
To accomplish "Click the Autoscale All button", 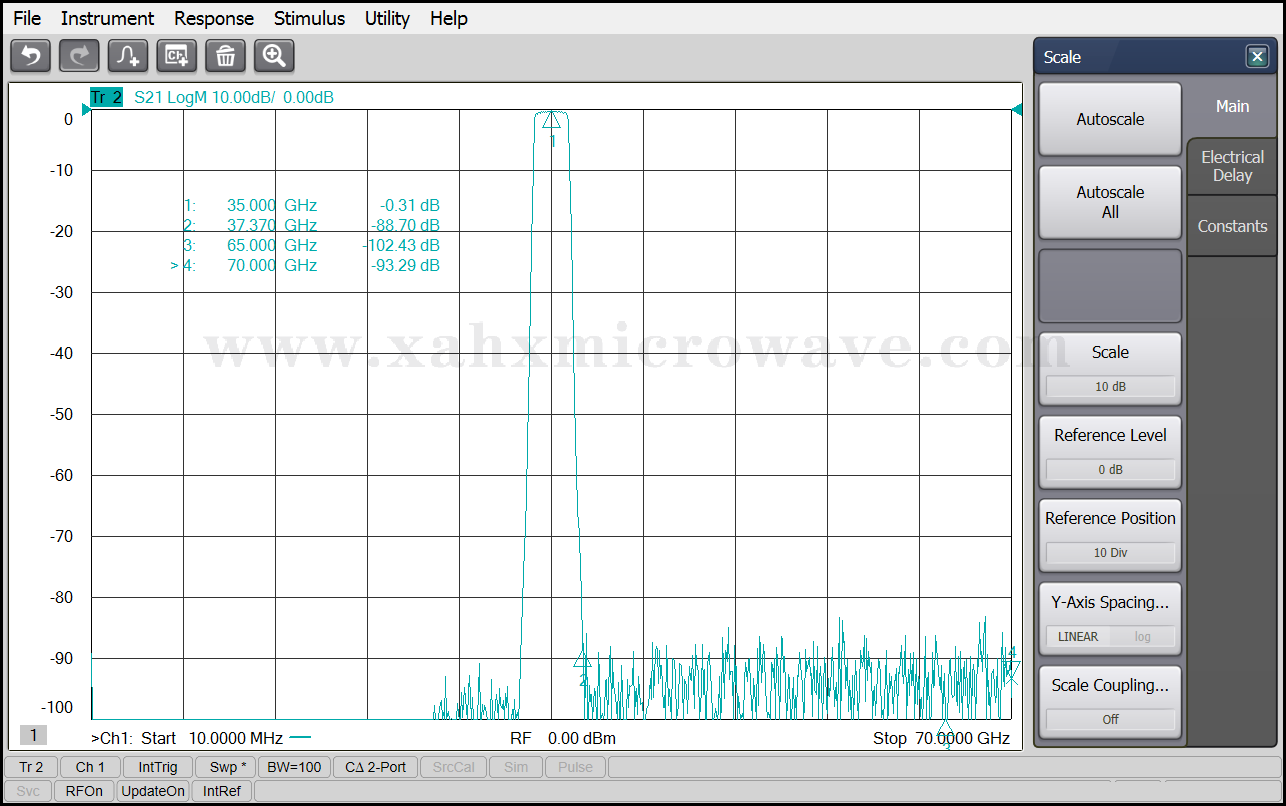I will click(1110, 202).
